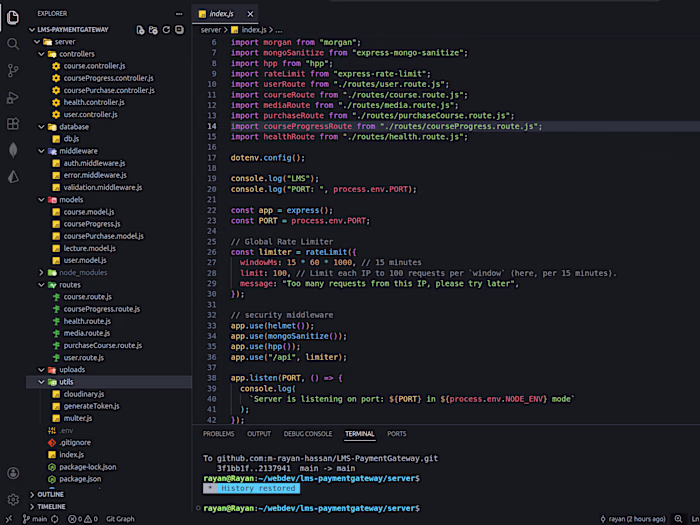700x525 pixels.
Task: Open the Extensions view
Action: point(12,124)
